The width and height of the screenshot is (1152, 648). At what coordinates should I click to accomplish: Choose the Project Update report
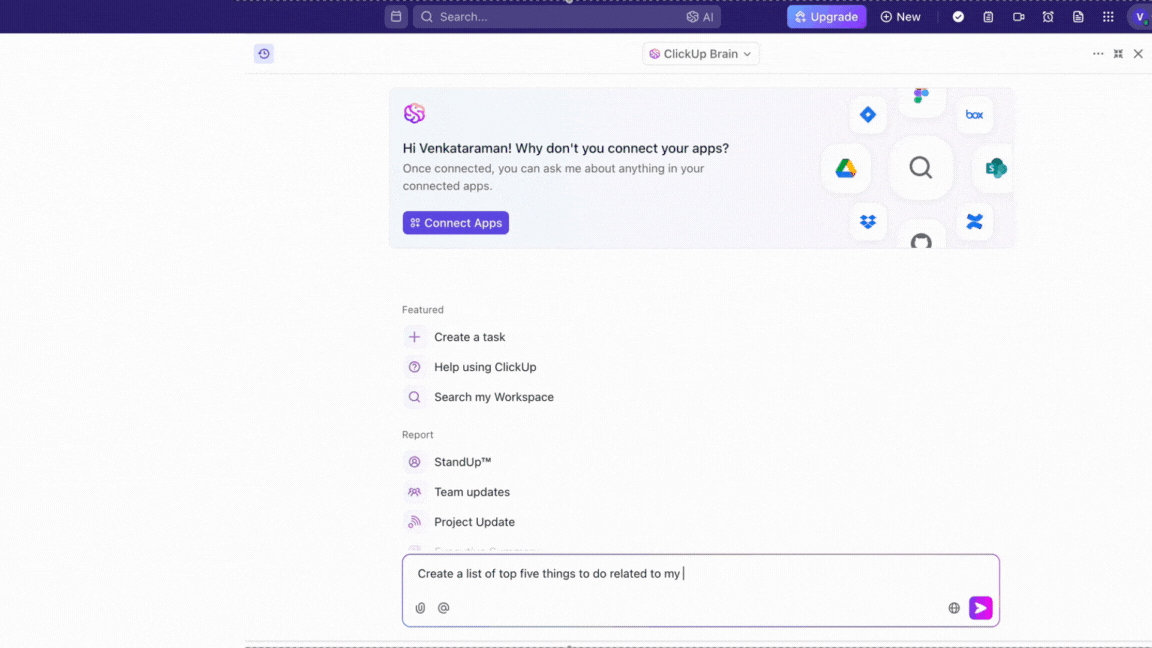[x=474, y=522]
